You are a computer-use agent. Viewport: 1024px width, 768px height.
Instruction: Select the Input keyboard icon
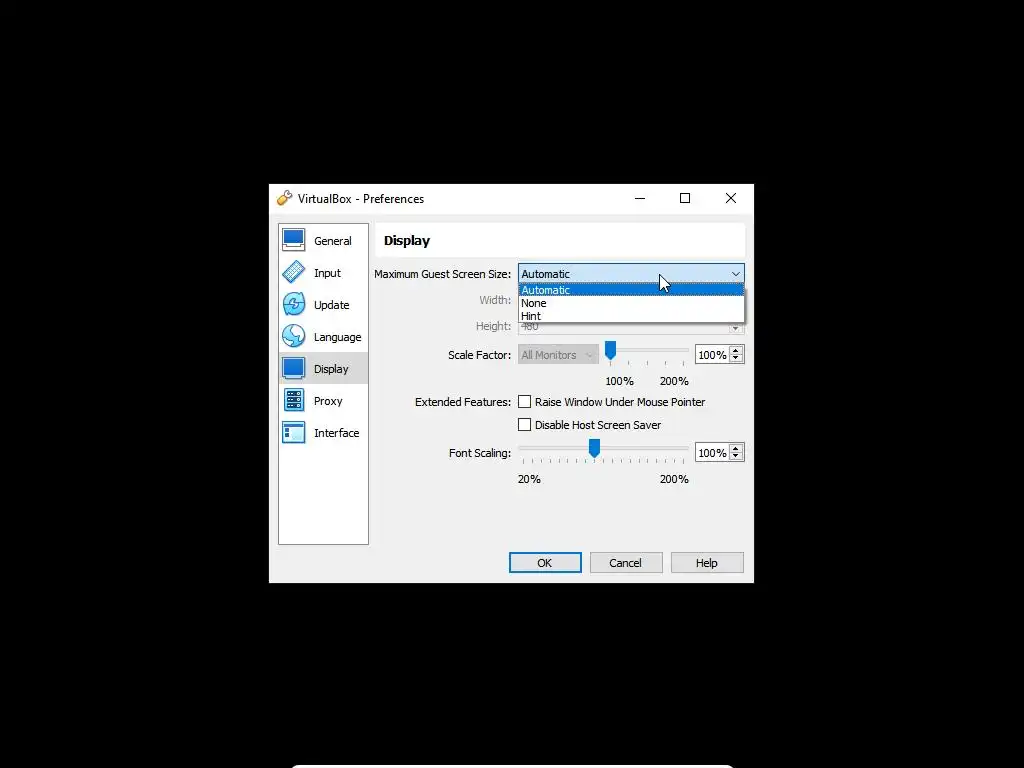click(293, 272)
